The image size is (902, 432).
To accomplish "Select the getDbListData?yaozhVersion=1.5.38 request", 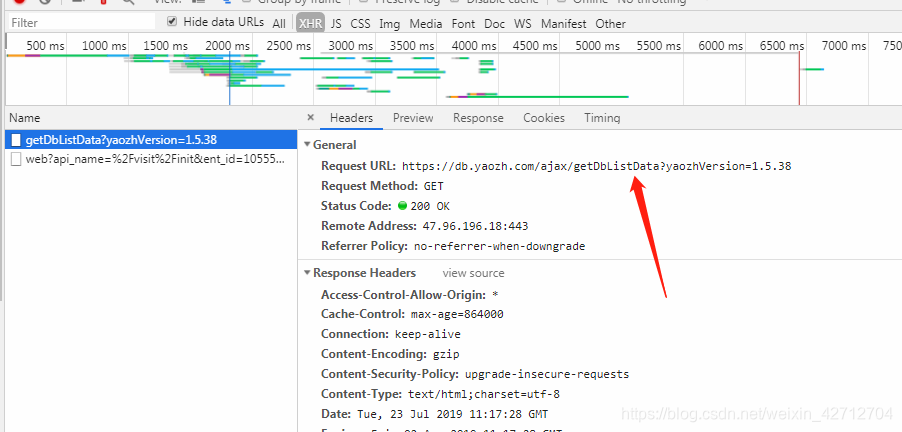I will (x=151, y=140).
